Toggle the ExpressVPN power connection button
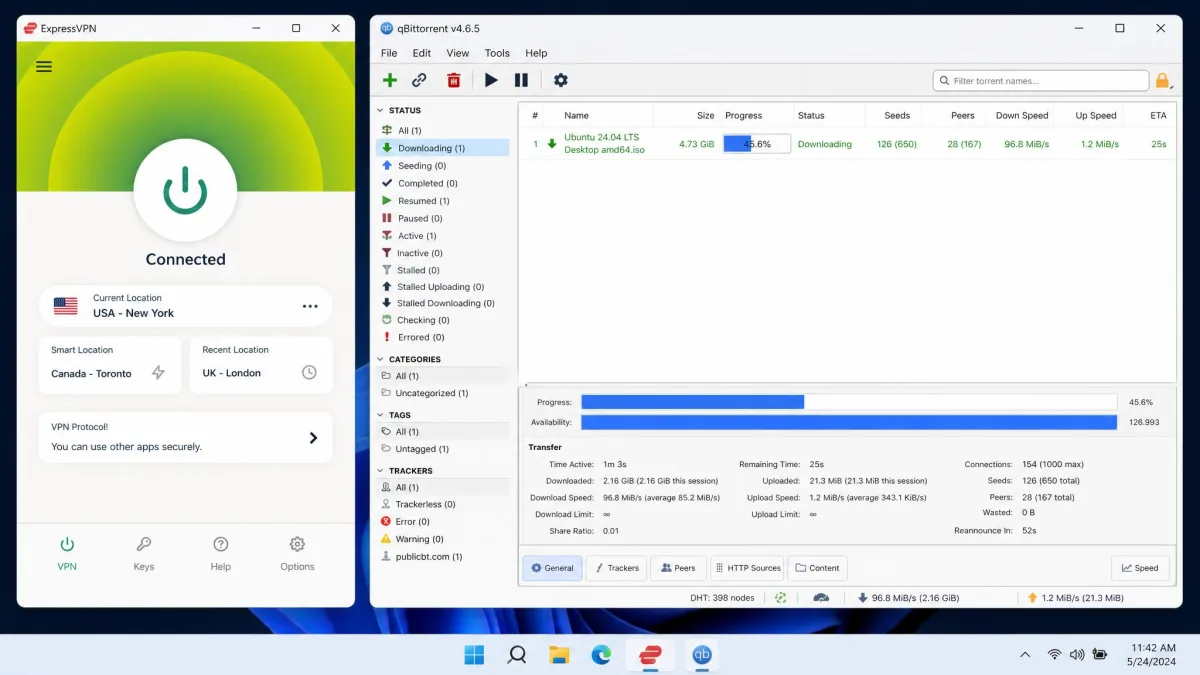The image size is (1200, 675). coord(185,190)
